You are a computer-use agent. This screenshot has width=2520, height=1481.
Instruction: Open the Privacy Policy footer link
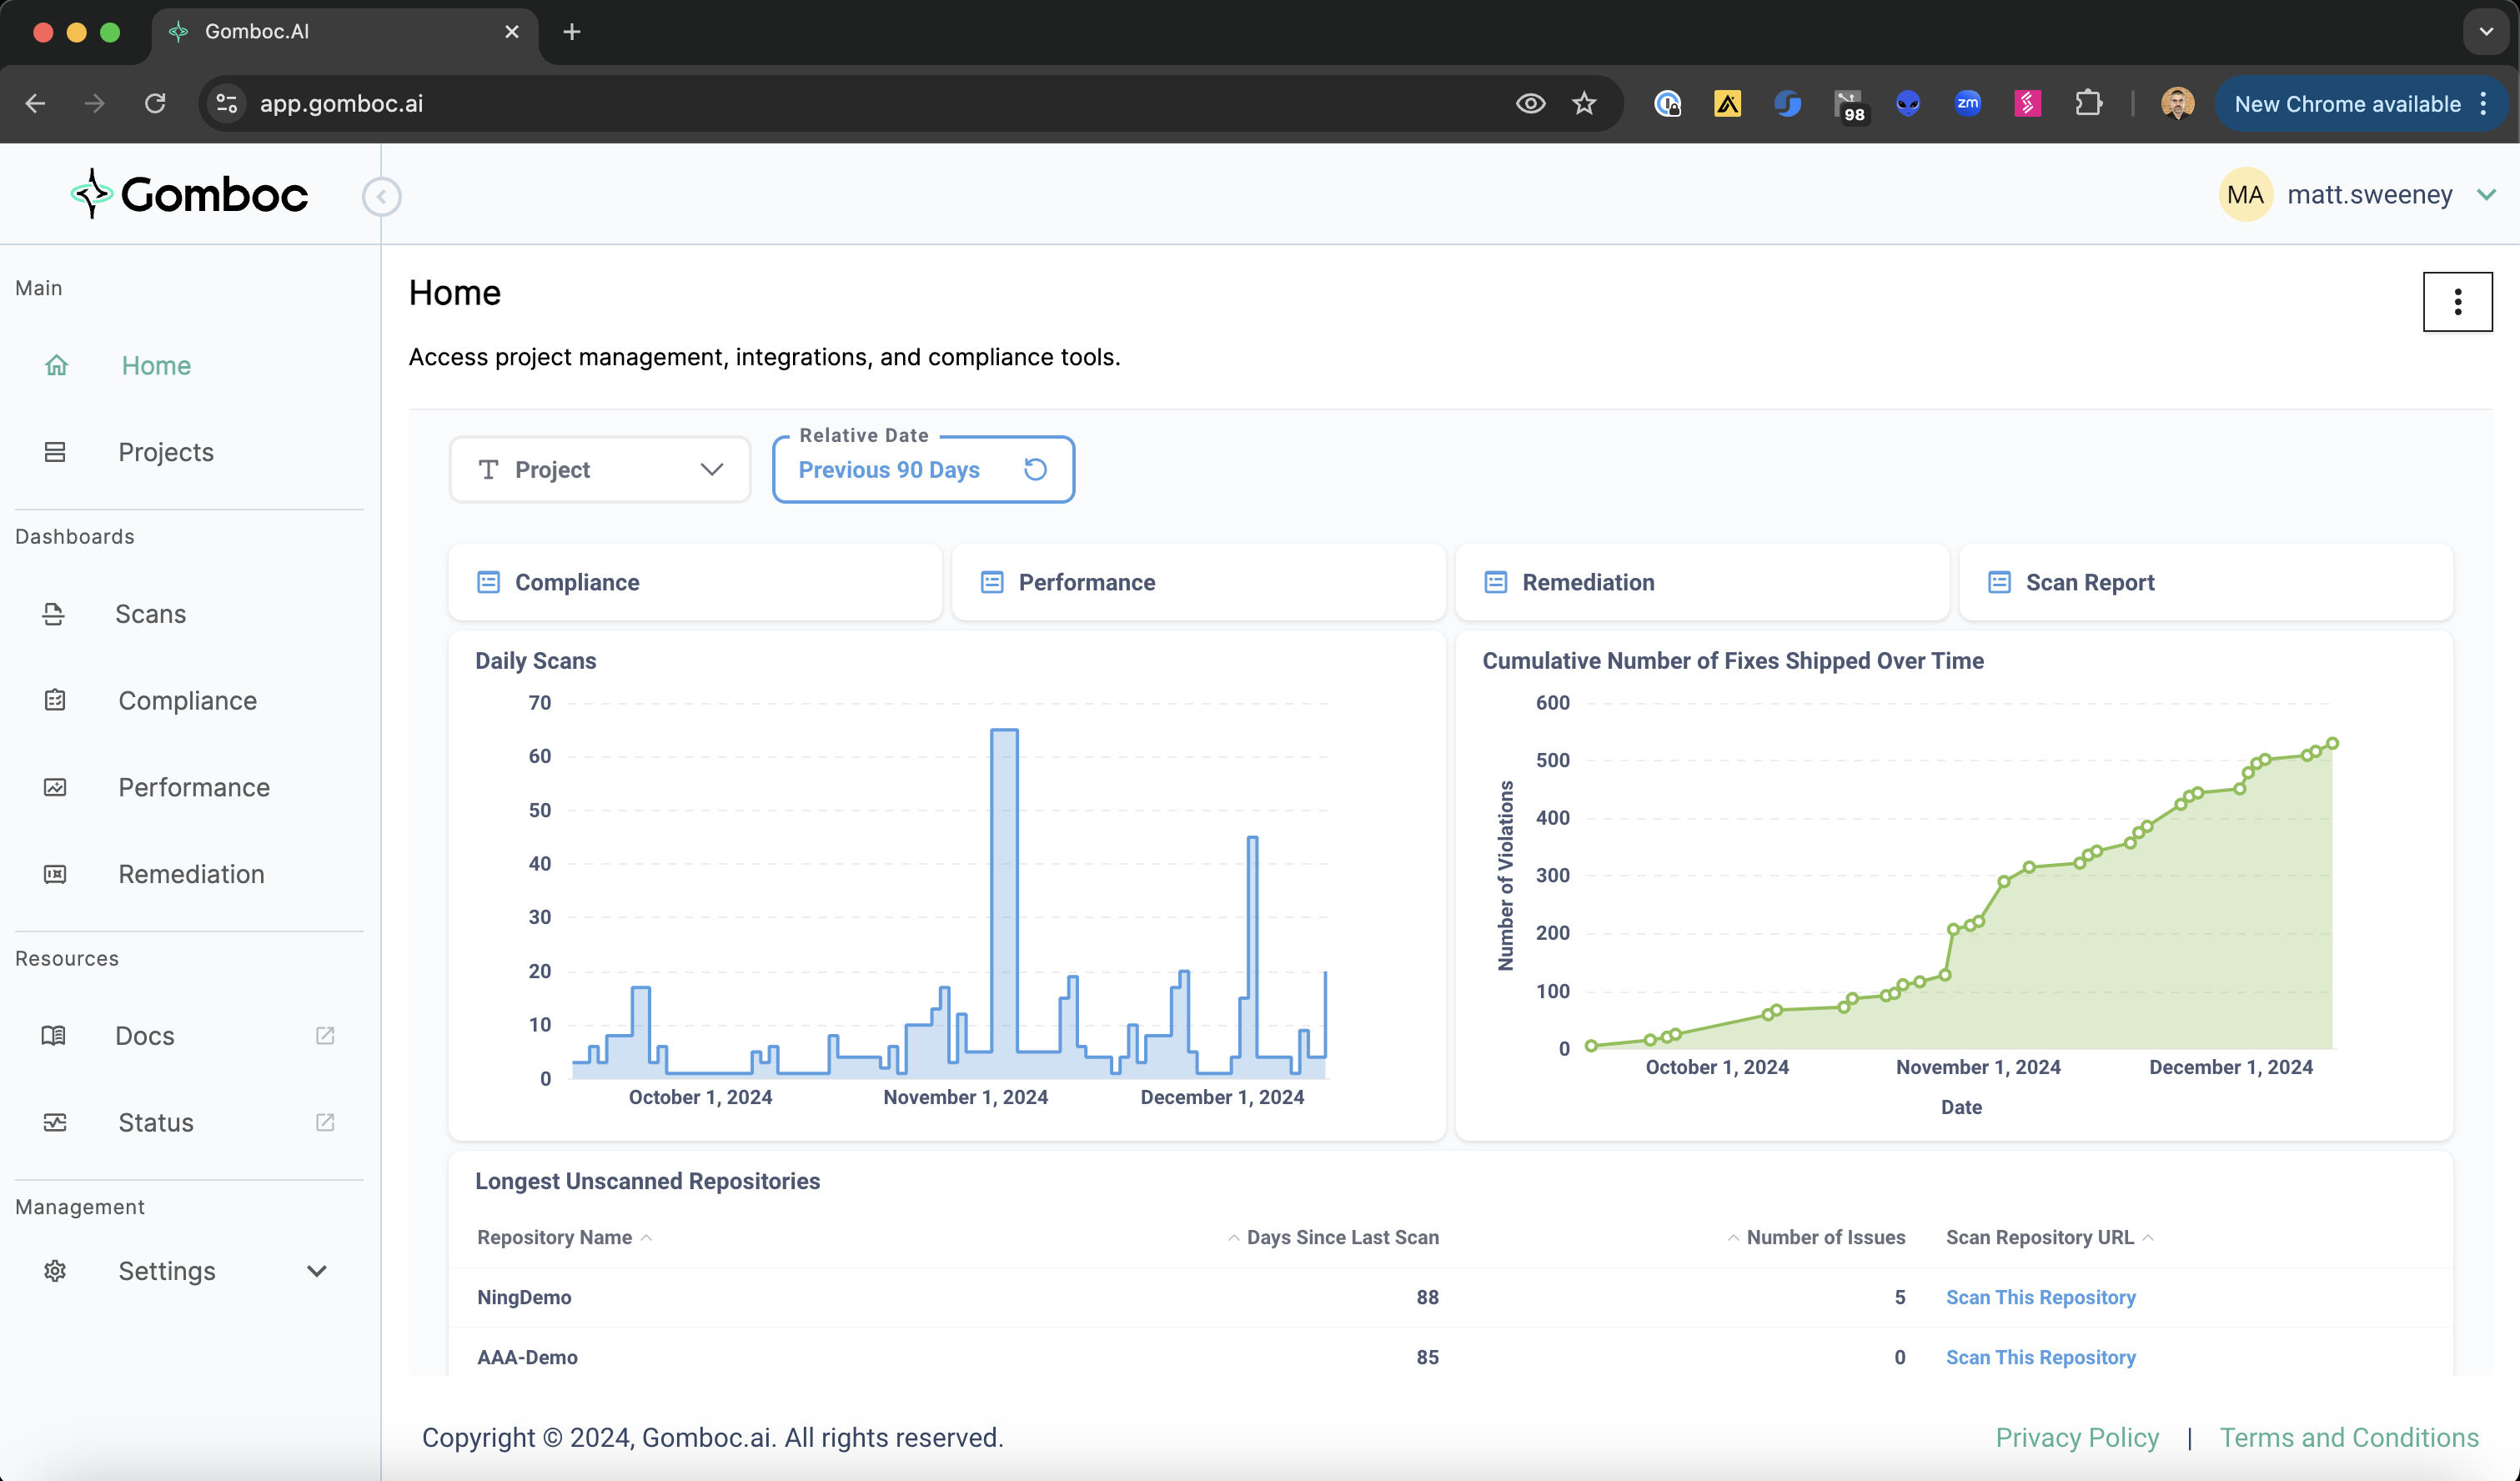click(x=2076, y=1437)
